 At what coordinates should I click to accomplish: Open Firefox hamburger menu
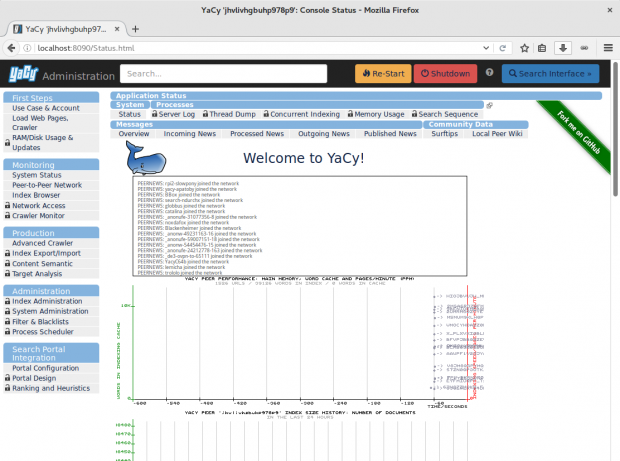click(x=608, y=48)
